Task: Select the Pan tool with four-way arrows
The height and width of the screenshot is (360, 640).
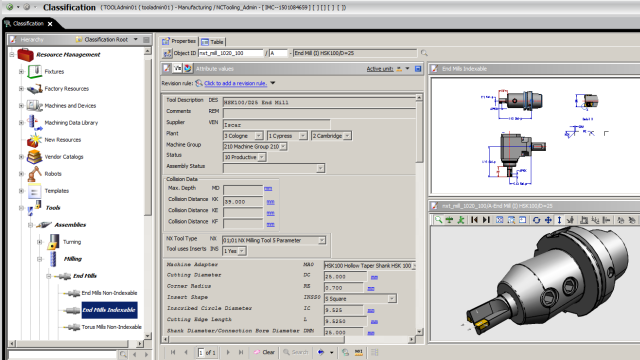Action: coord(548,220)
